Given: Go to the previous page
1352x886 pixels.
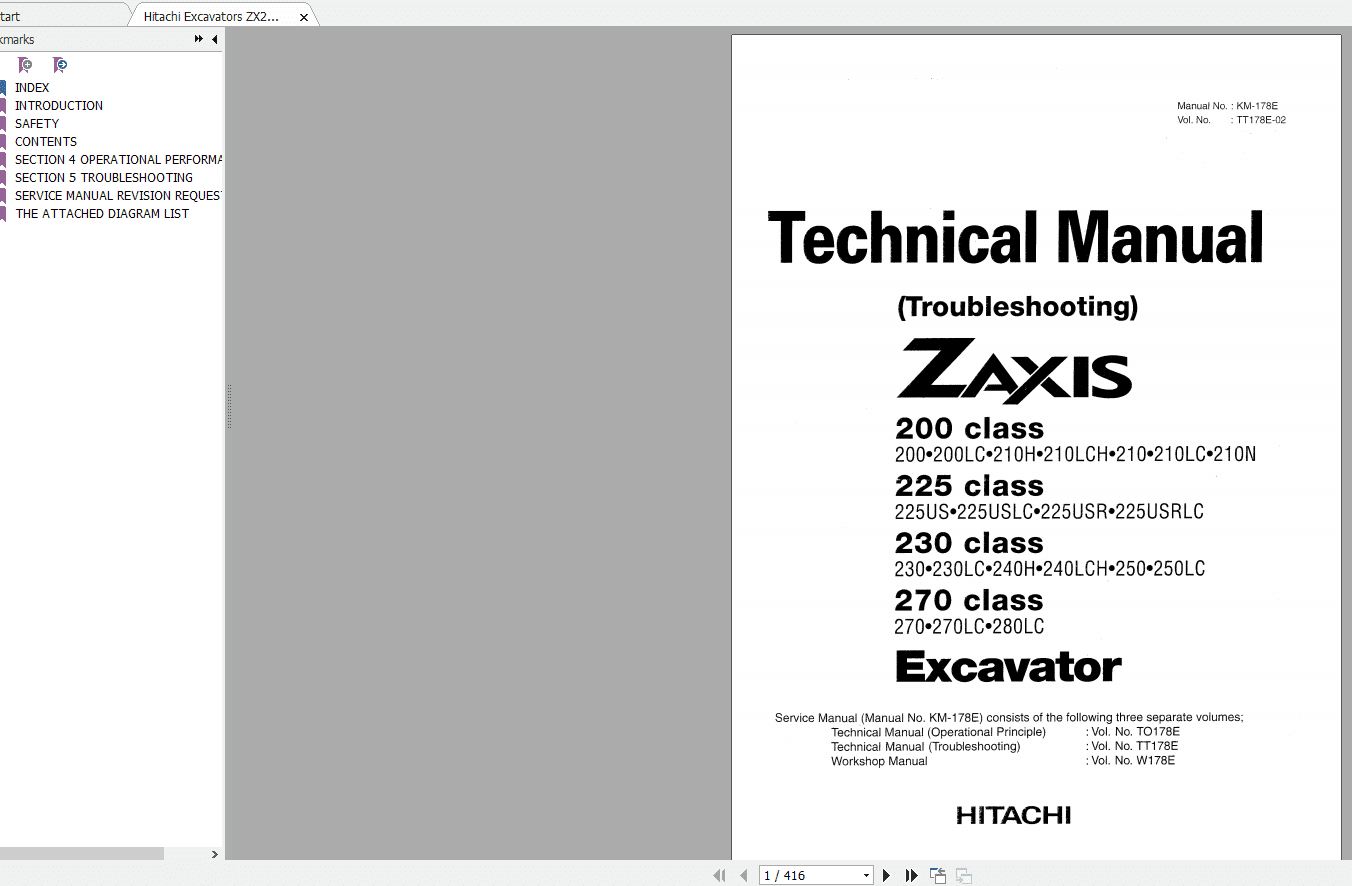Looking at the screenshot, I should 743,875.
